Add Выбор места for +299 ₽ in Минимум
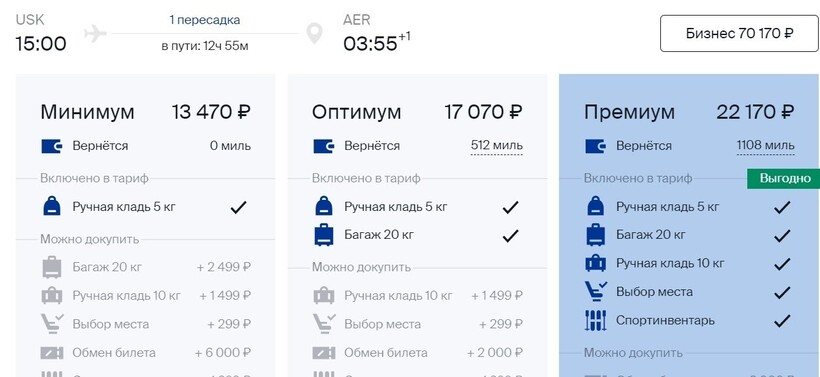Image resolution: width=820 pixels, height=377 pixels. [146, 324]
